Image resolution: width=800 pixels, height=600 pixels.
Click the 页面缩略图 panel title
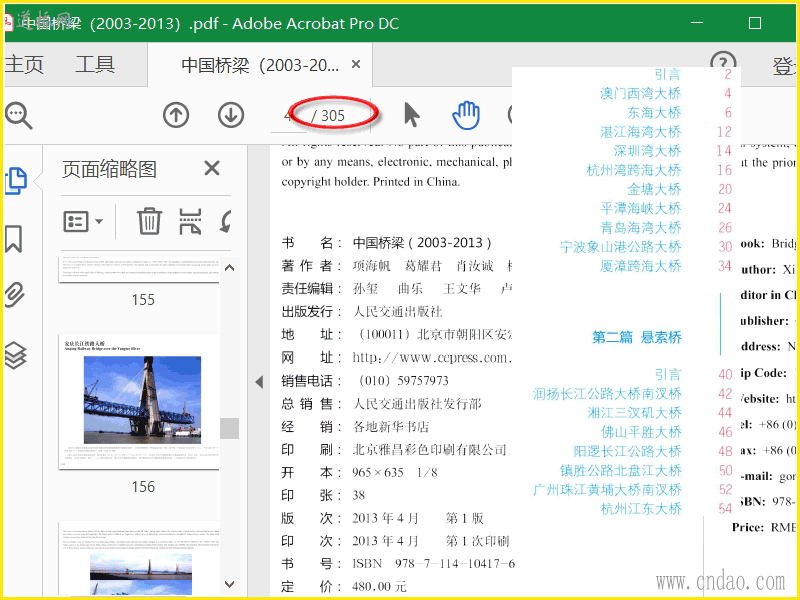pos(109,169)
